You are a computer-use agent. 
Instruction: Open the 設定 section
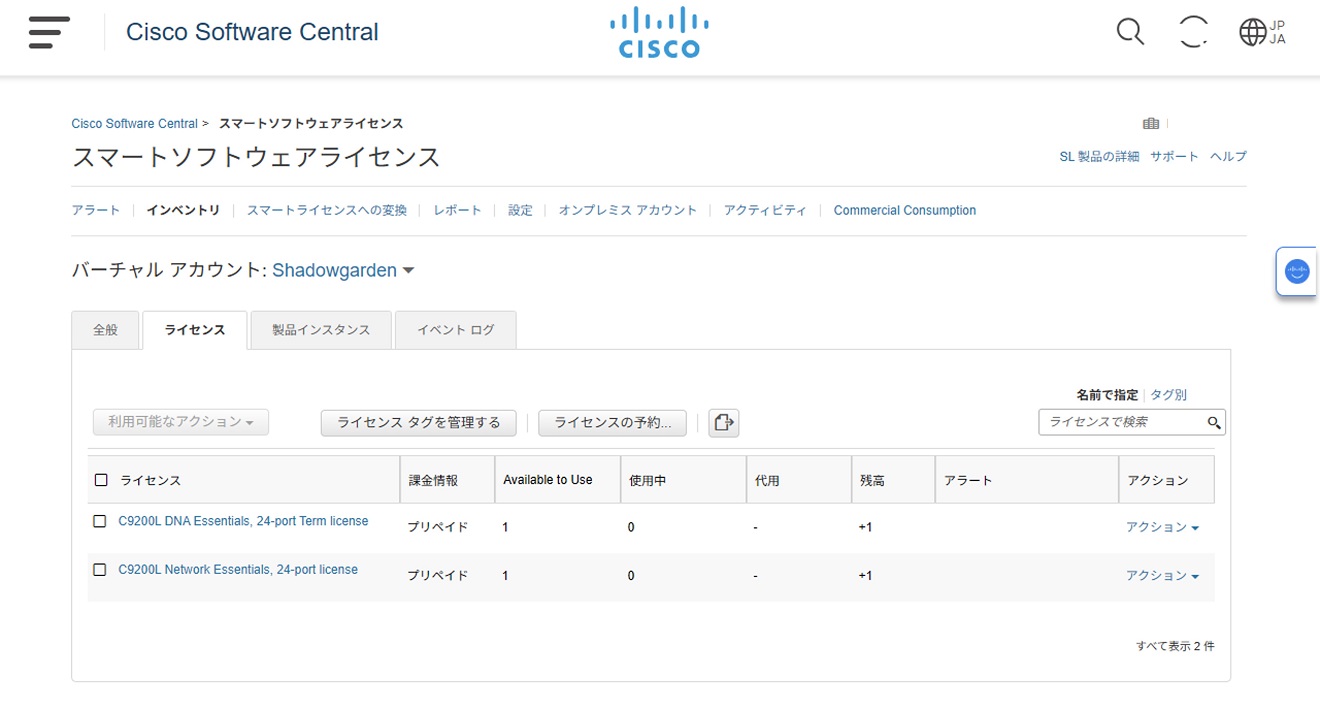[520, 210]
